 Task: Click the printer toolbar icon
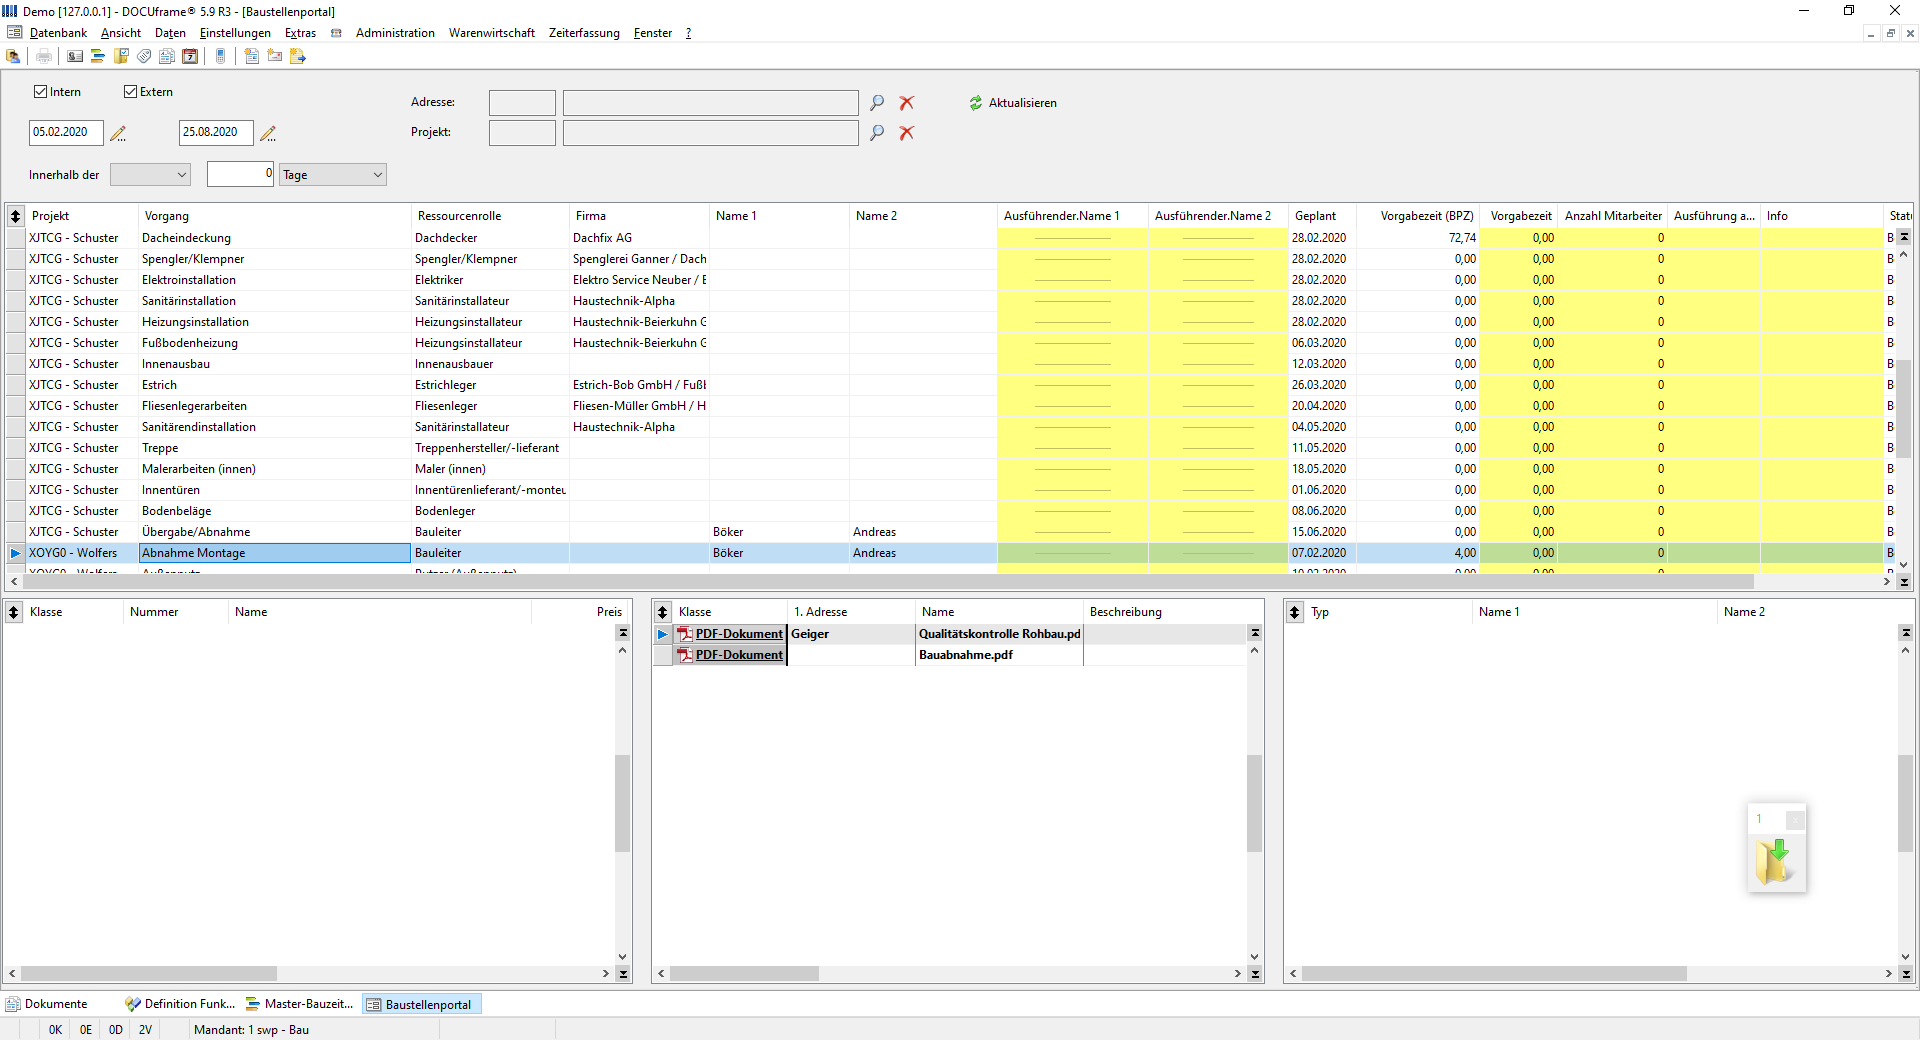click(x=44, y=56)
